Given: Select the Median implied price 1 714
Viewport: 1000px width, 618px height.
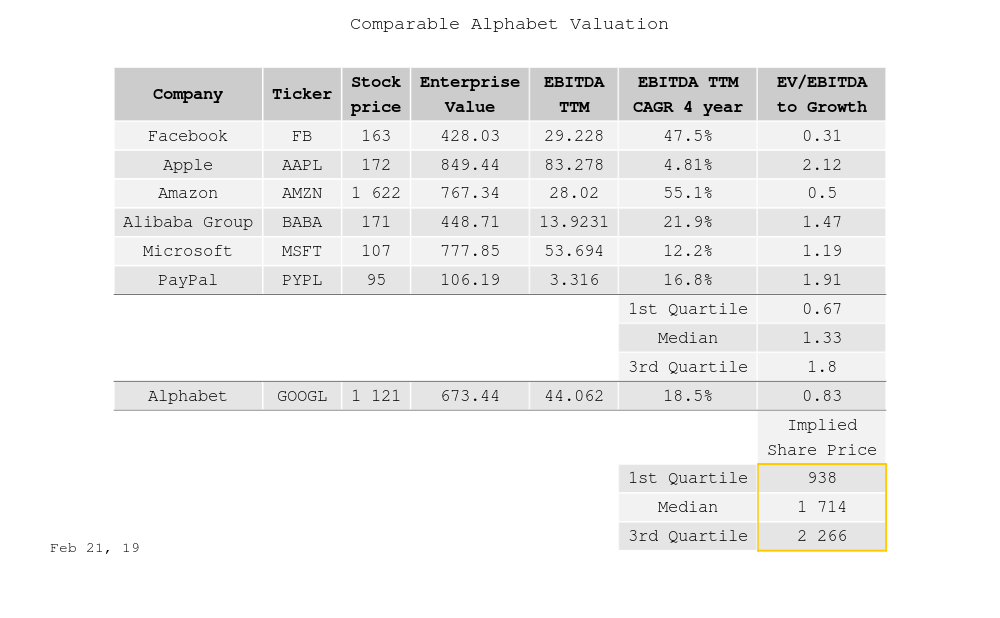Looking at the screenshot, I should 822,507.
